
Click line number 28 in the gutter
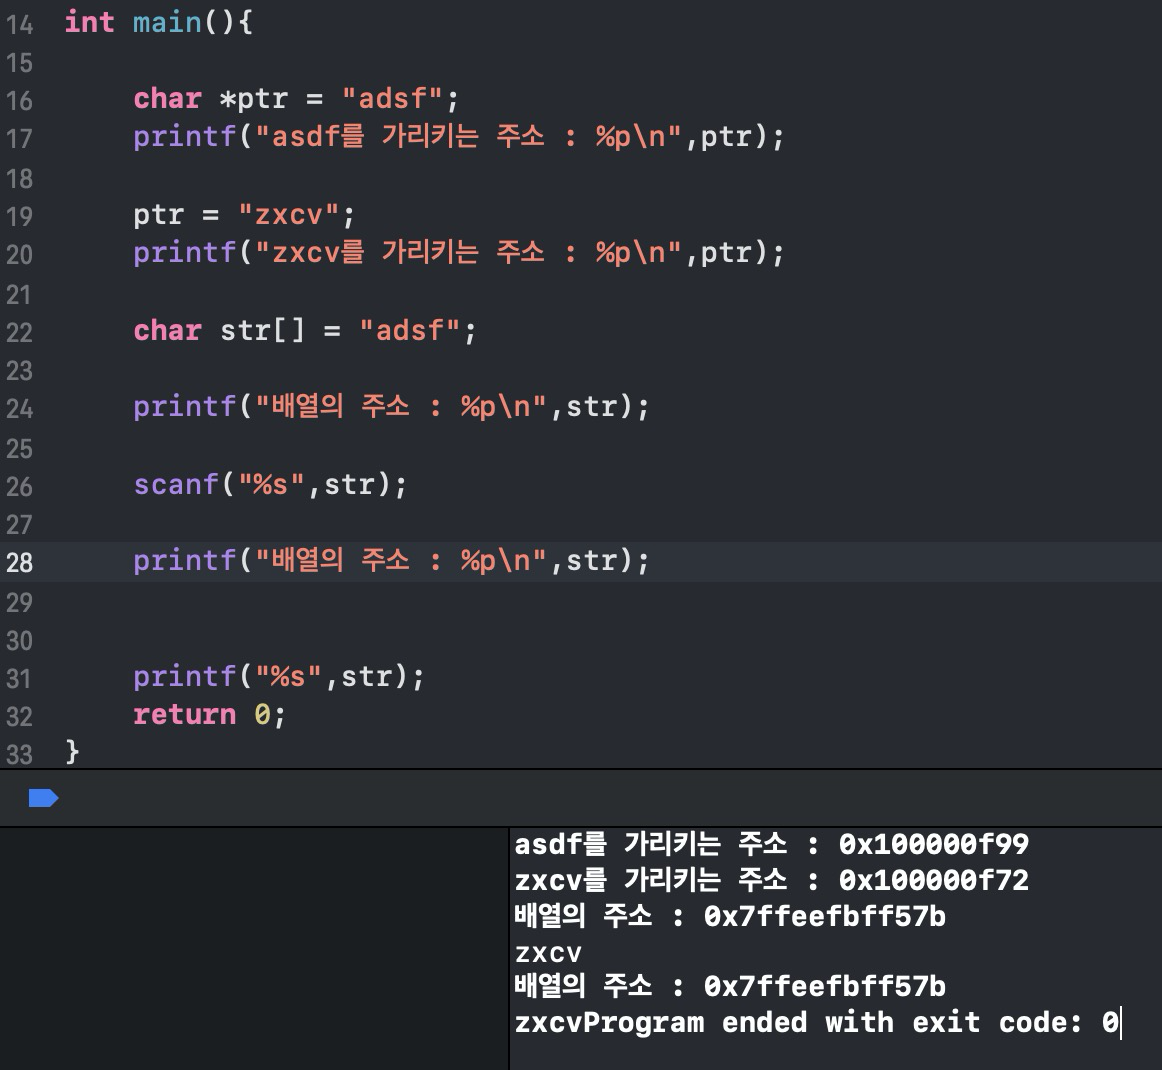pos(19,563)
